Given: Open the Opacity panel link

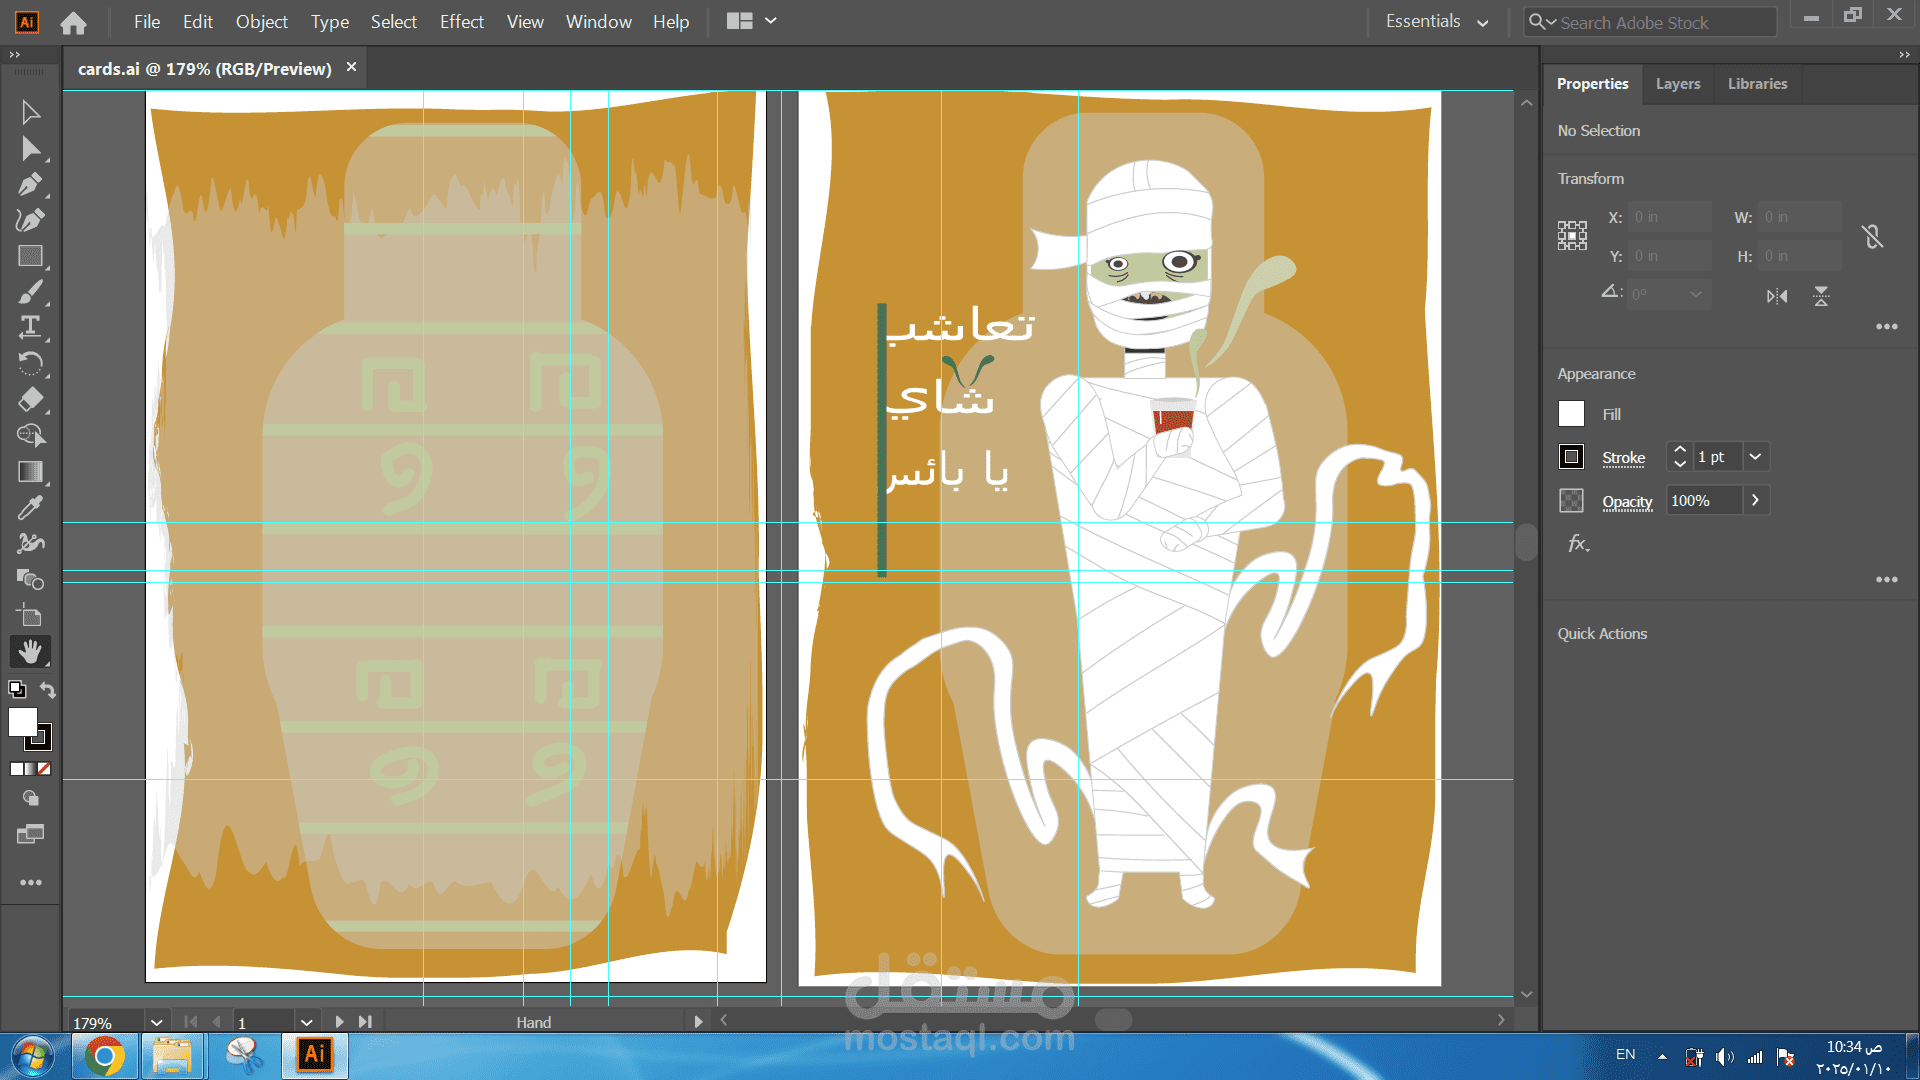Looking at the screenshot, I should pos(1627,502).
